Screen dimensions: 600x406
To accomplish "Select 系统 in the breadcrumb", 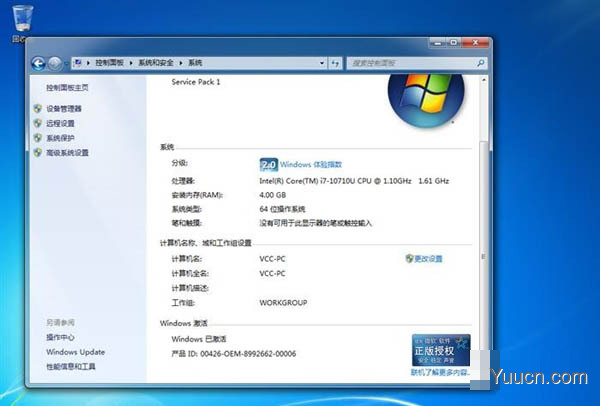I will [x=195, y=63].
